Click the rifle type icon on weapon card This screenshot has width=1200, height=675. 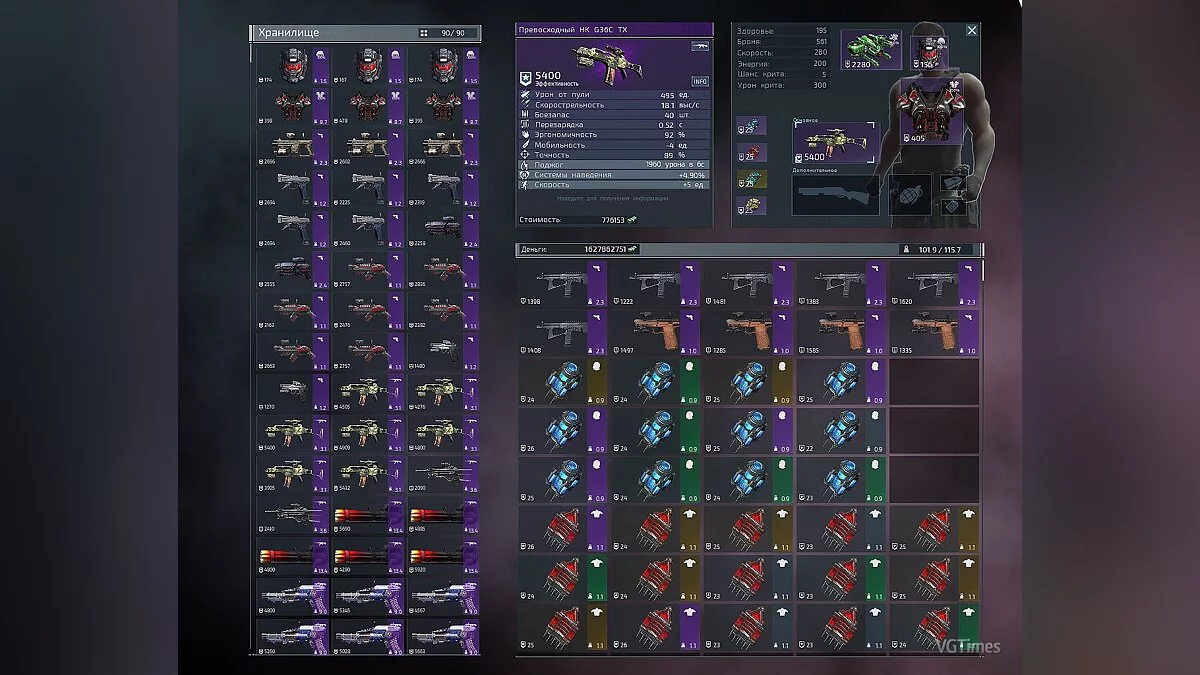699,46
